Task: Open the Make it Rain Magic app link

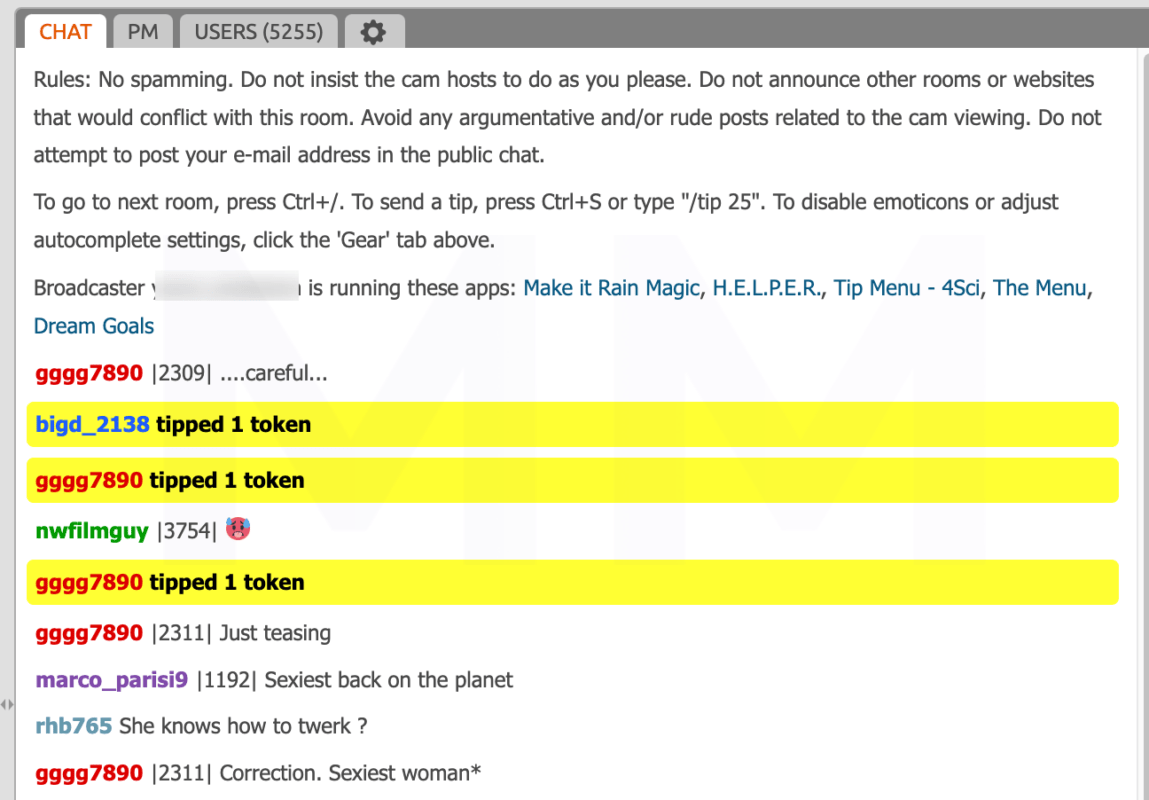Action: pyautogui.click(x=611, y=288)
